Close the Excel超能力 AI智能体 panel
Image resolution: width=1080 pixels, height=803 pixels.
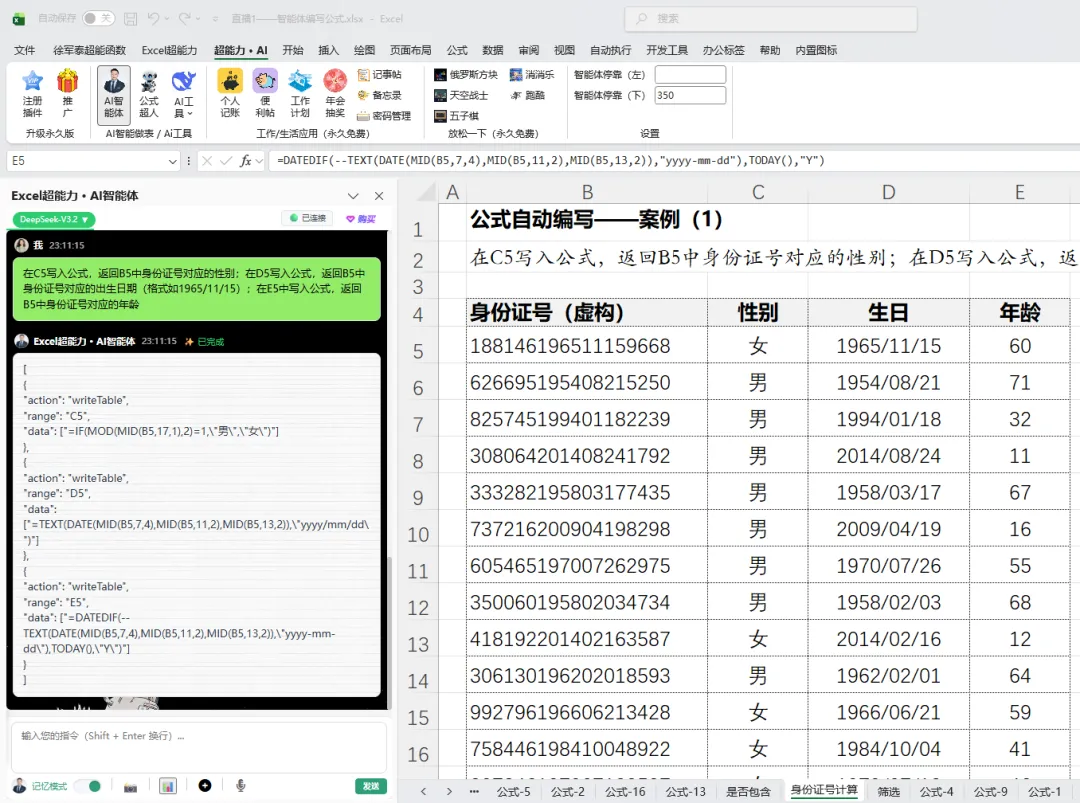(x=379, y=196)
